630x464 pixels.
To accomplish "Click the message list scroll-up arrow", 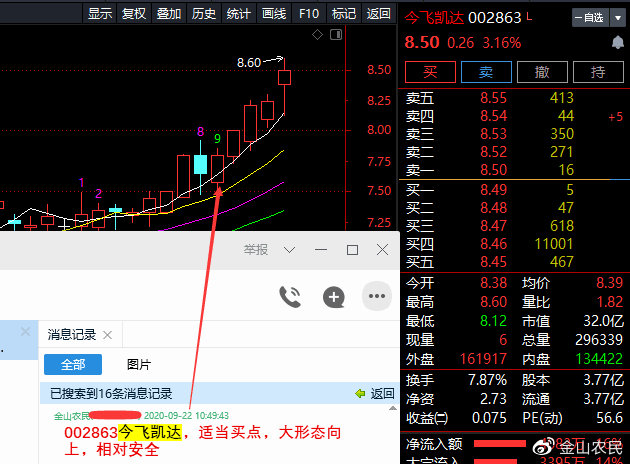I will [393, 409].
